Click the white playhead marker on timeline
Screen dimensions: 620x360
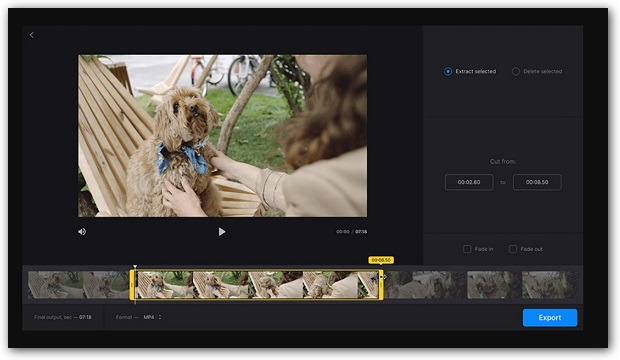click(x=135, y=267)
